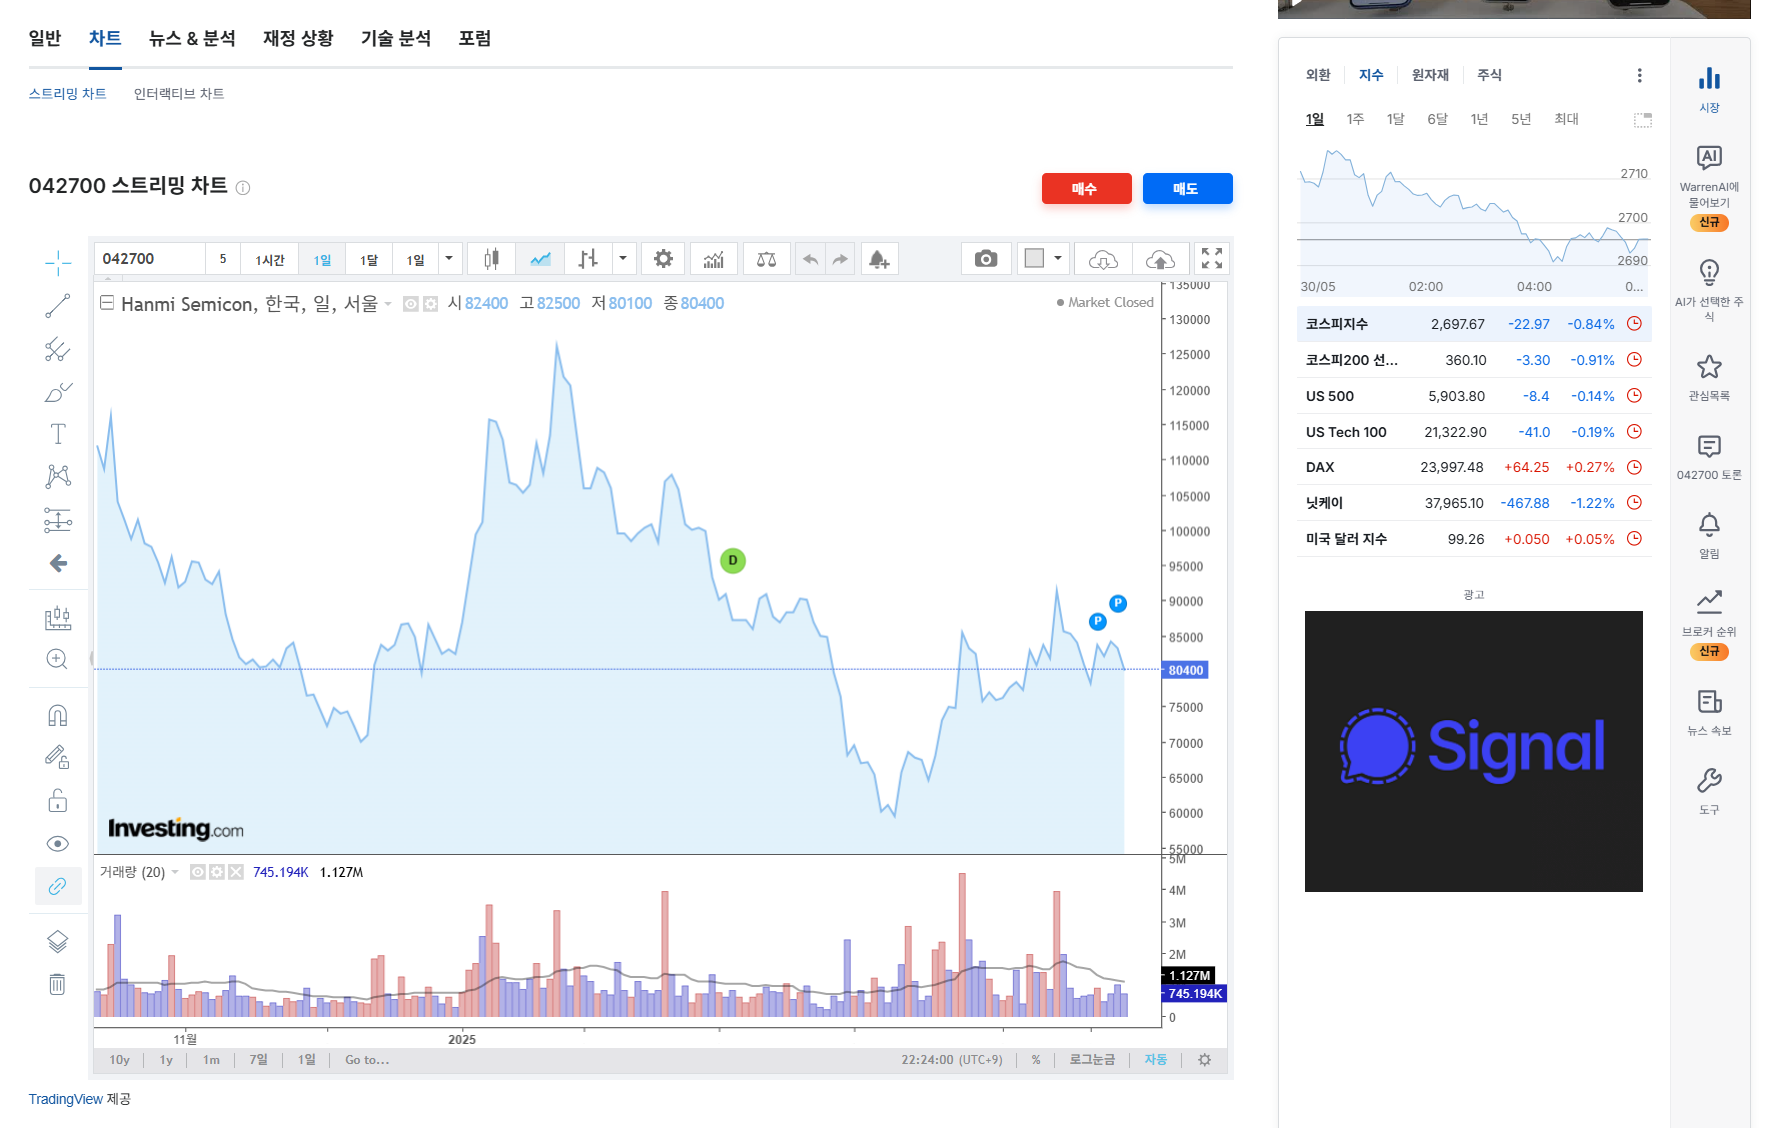Expand the chart type dropdown arrow
This screenshot has height=1128, width=1771.
coord(624,258)
